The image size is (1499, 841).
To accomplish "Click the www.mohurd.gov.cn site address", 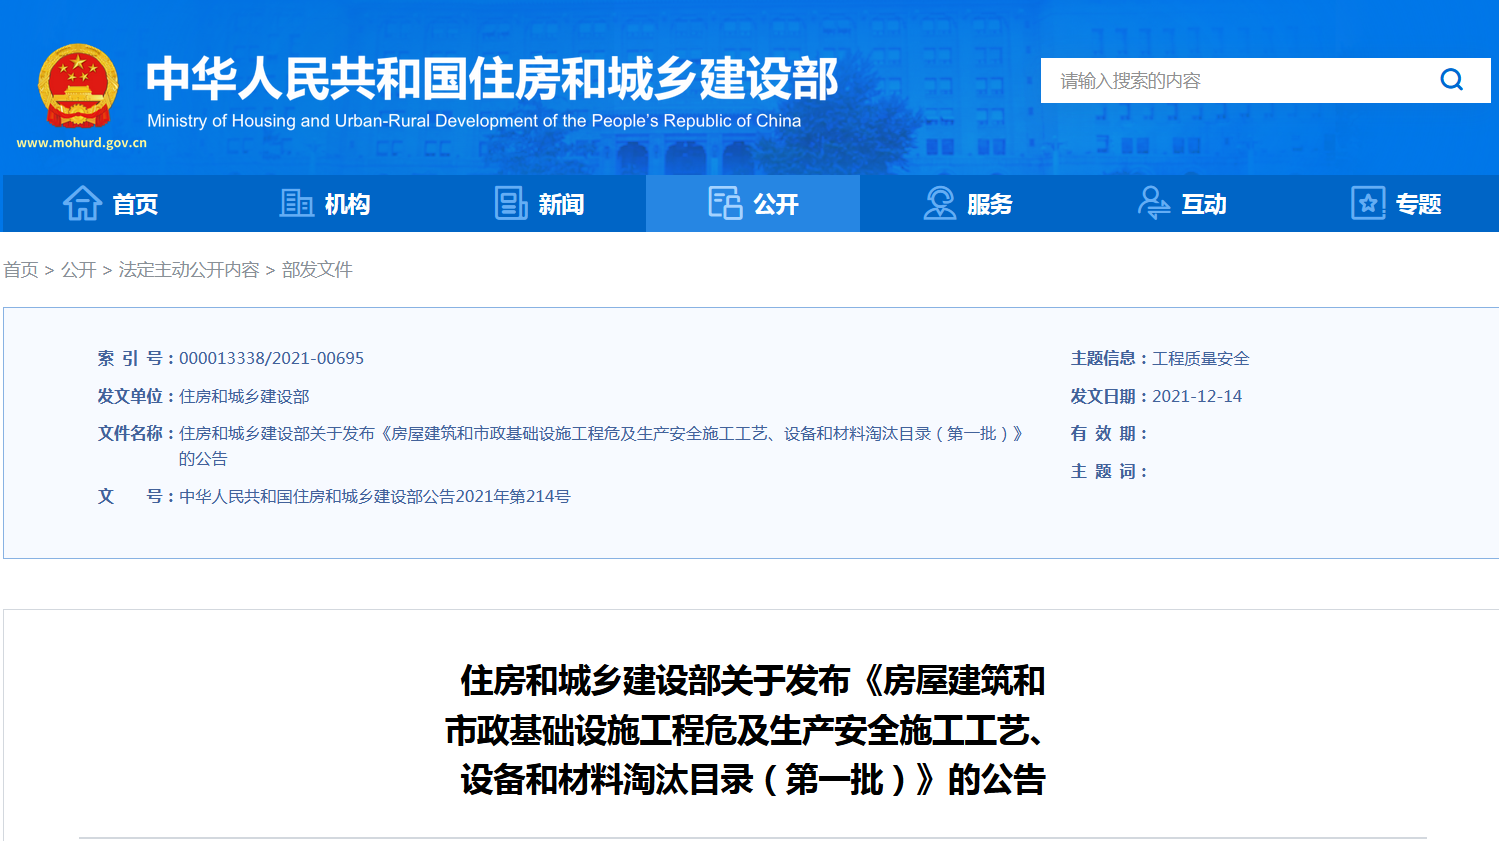I will pos(81,143).
